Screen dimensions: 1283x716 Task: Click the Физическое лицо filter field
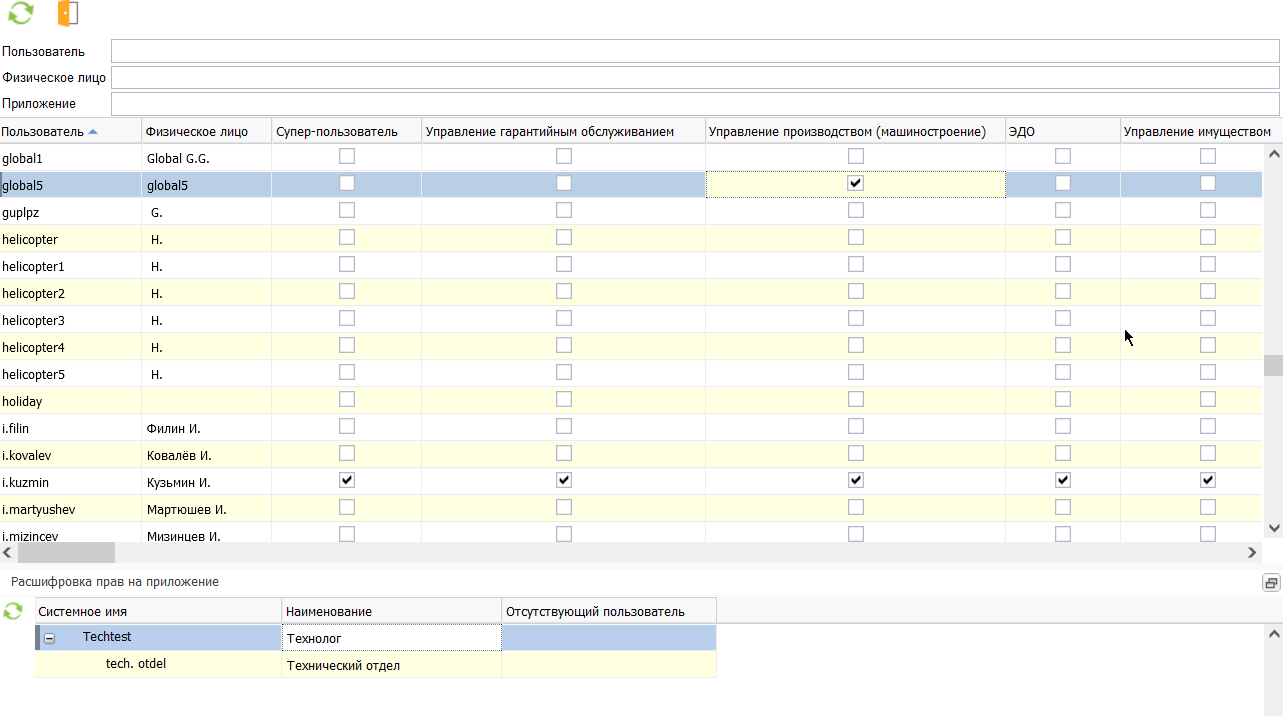click(694, 78)
